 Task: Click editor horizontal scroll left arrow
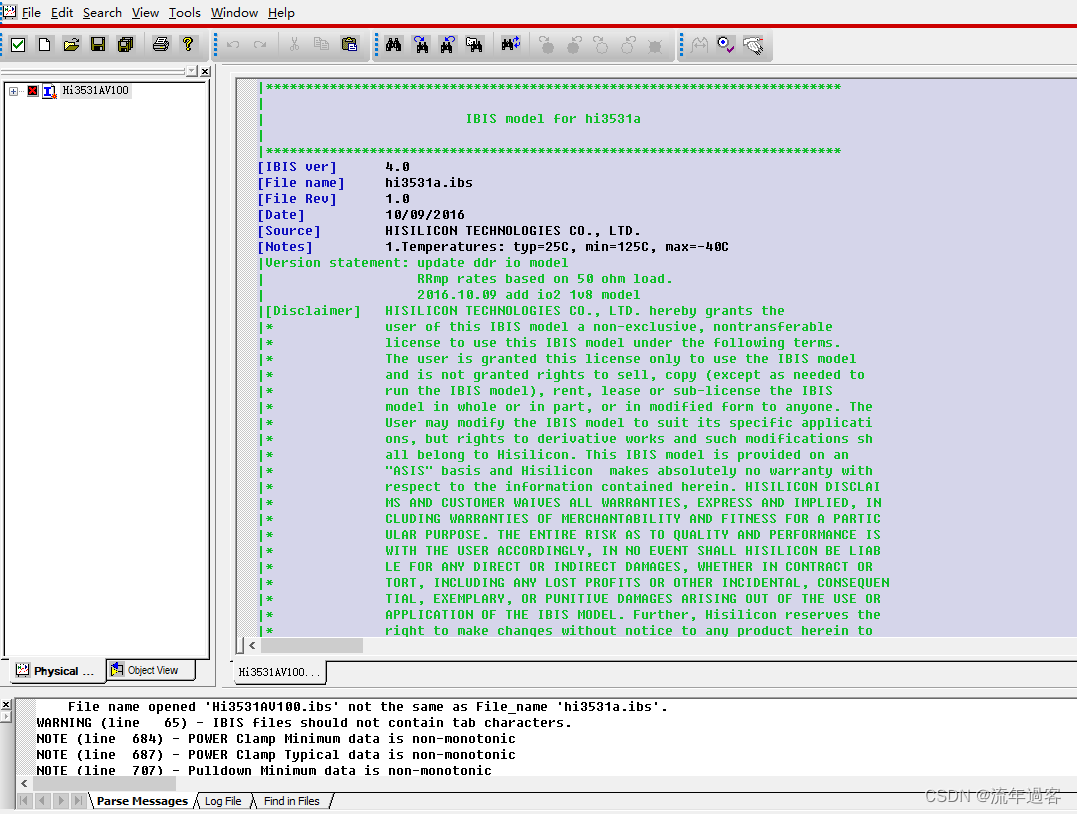[x=252, y=646]
